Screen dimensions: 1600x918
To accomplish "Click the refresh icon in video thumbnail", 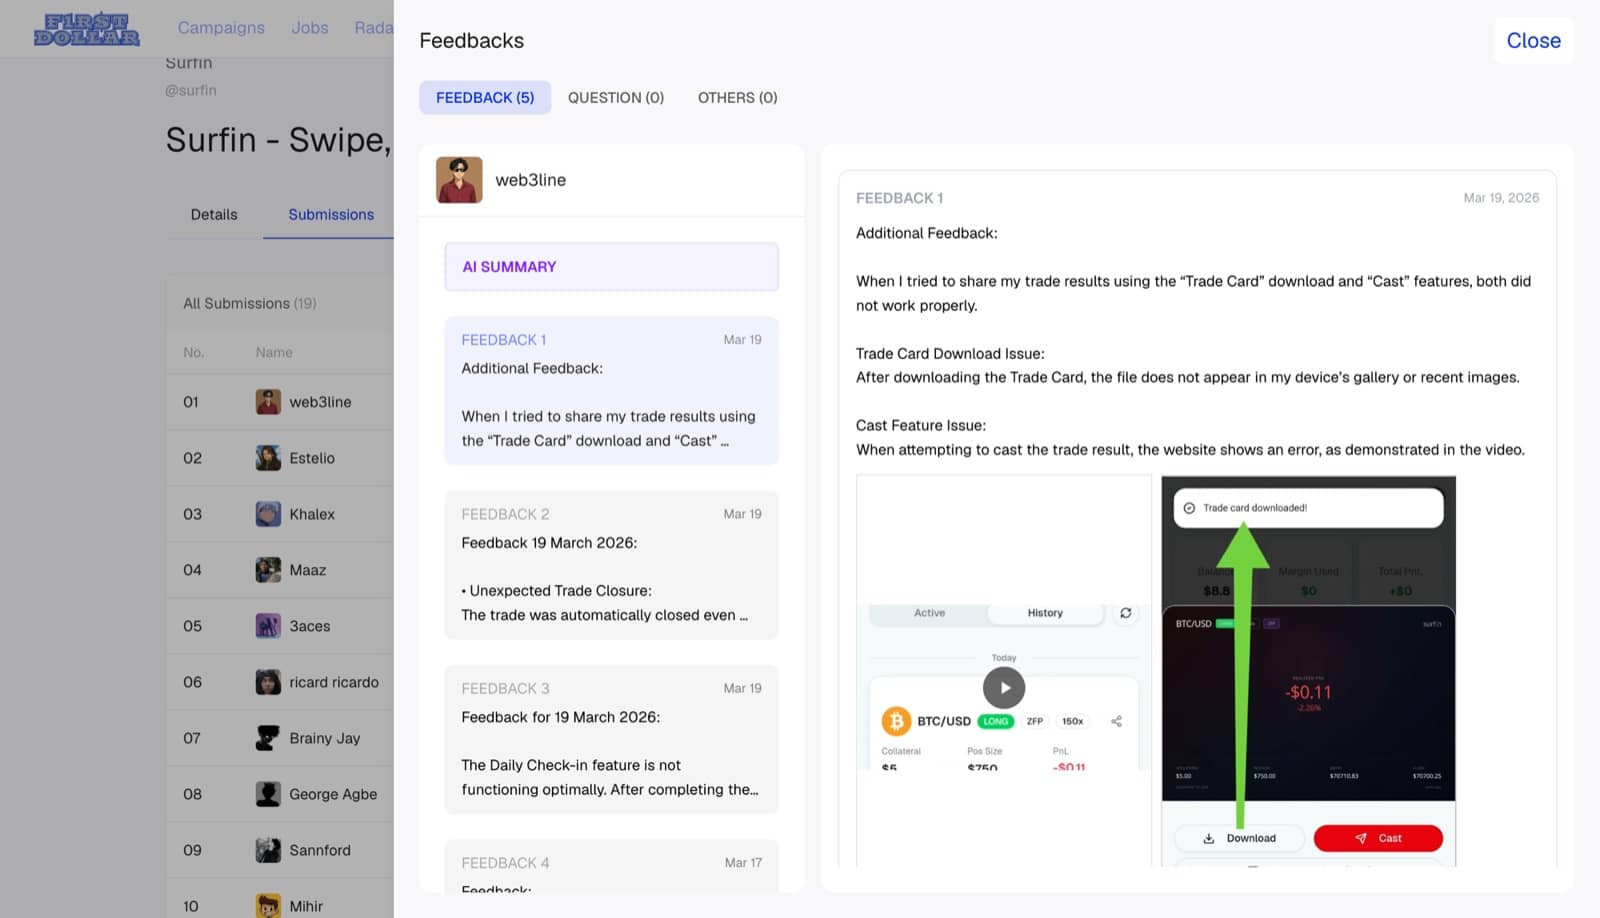I will tap(1126, 613).
